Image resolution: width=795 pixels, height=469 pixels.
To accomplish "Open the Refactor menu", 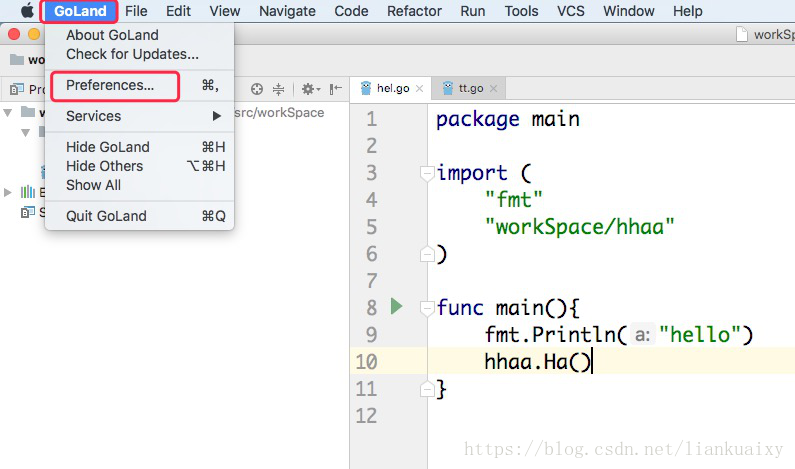I will click(x=414, y=11).
